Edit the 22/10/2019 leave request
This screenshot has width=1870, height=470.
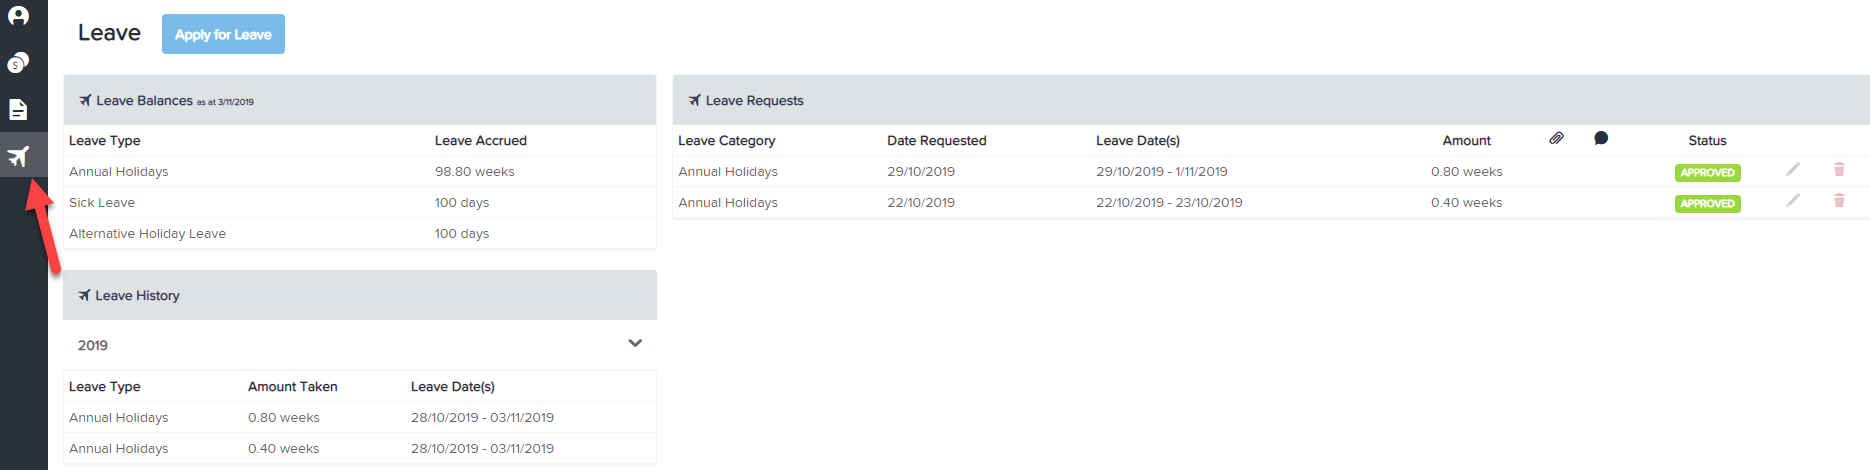(1793, 201)
